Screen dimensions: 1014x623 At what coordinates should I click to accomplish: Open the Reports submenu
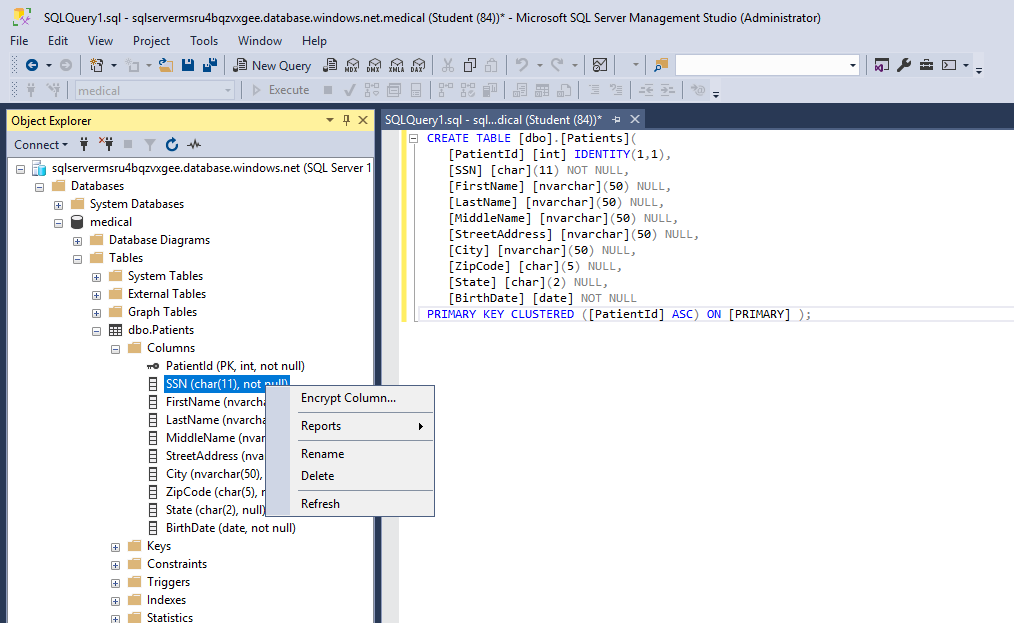[x=350, y=426]
